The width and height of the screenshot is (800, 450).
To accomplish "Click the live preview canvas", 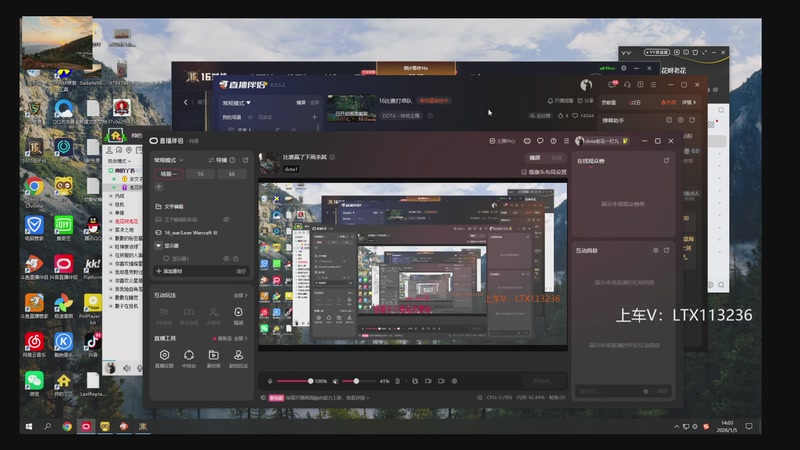I will point(413,265).
